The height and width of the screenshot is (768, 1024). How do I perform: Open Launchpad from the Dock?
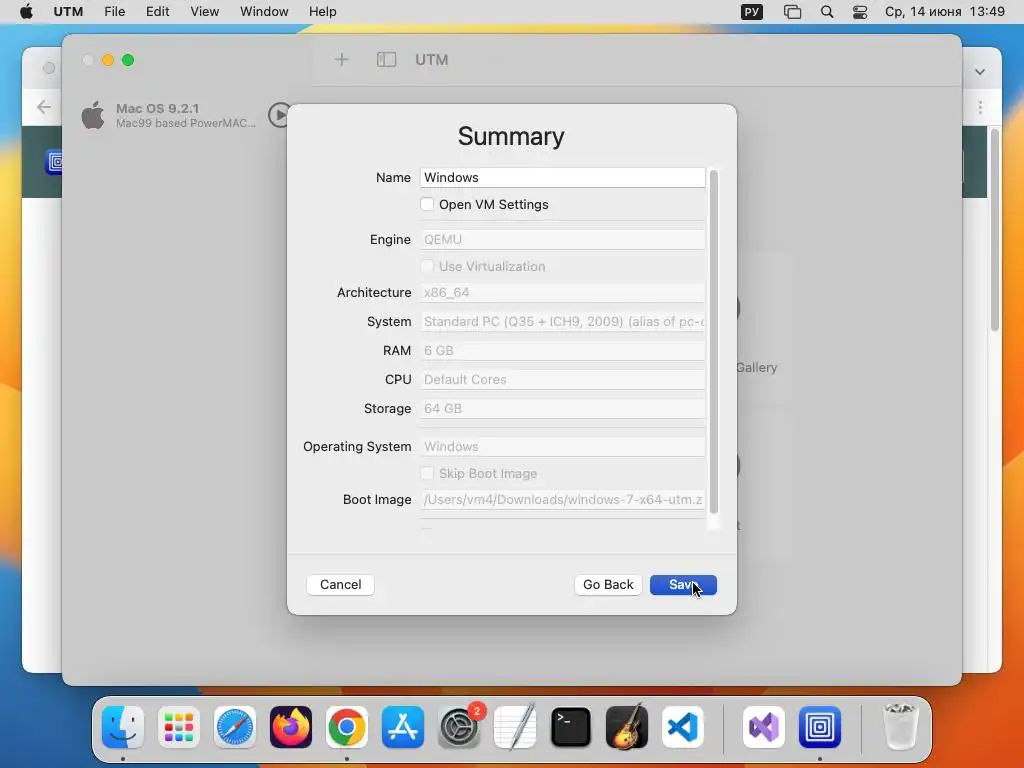tap(179, 727)
